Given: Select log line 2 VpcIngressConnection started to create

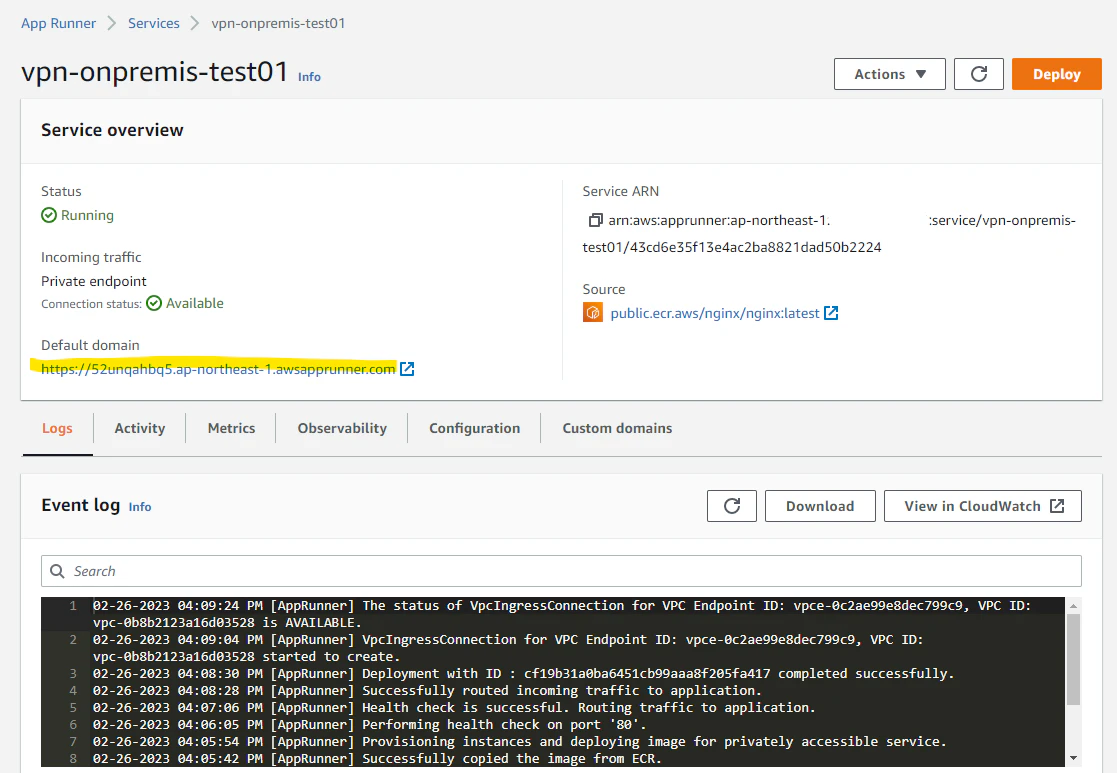Looking at the screenshot, I should tap(508, 648).
